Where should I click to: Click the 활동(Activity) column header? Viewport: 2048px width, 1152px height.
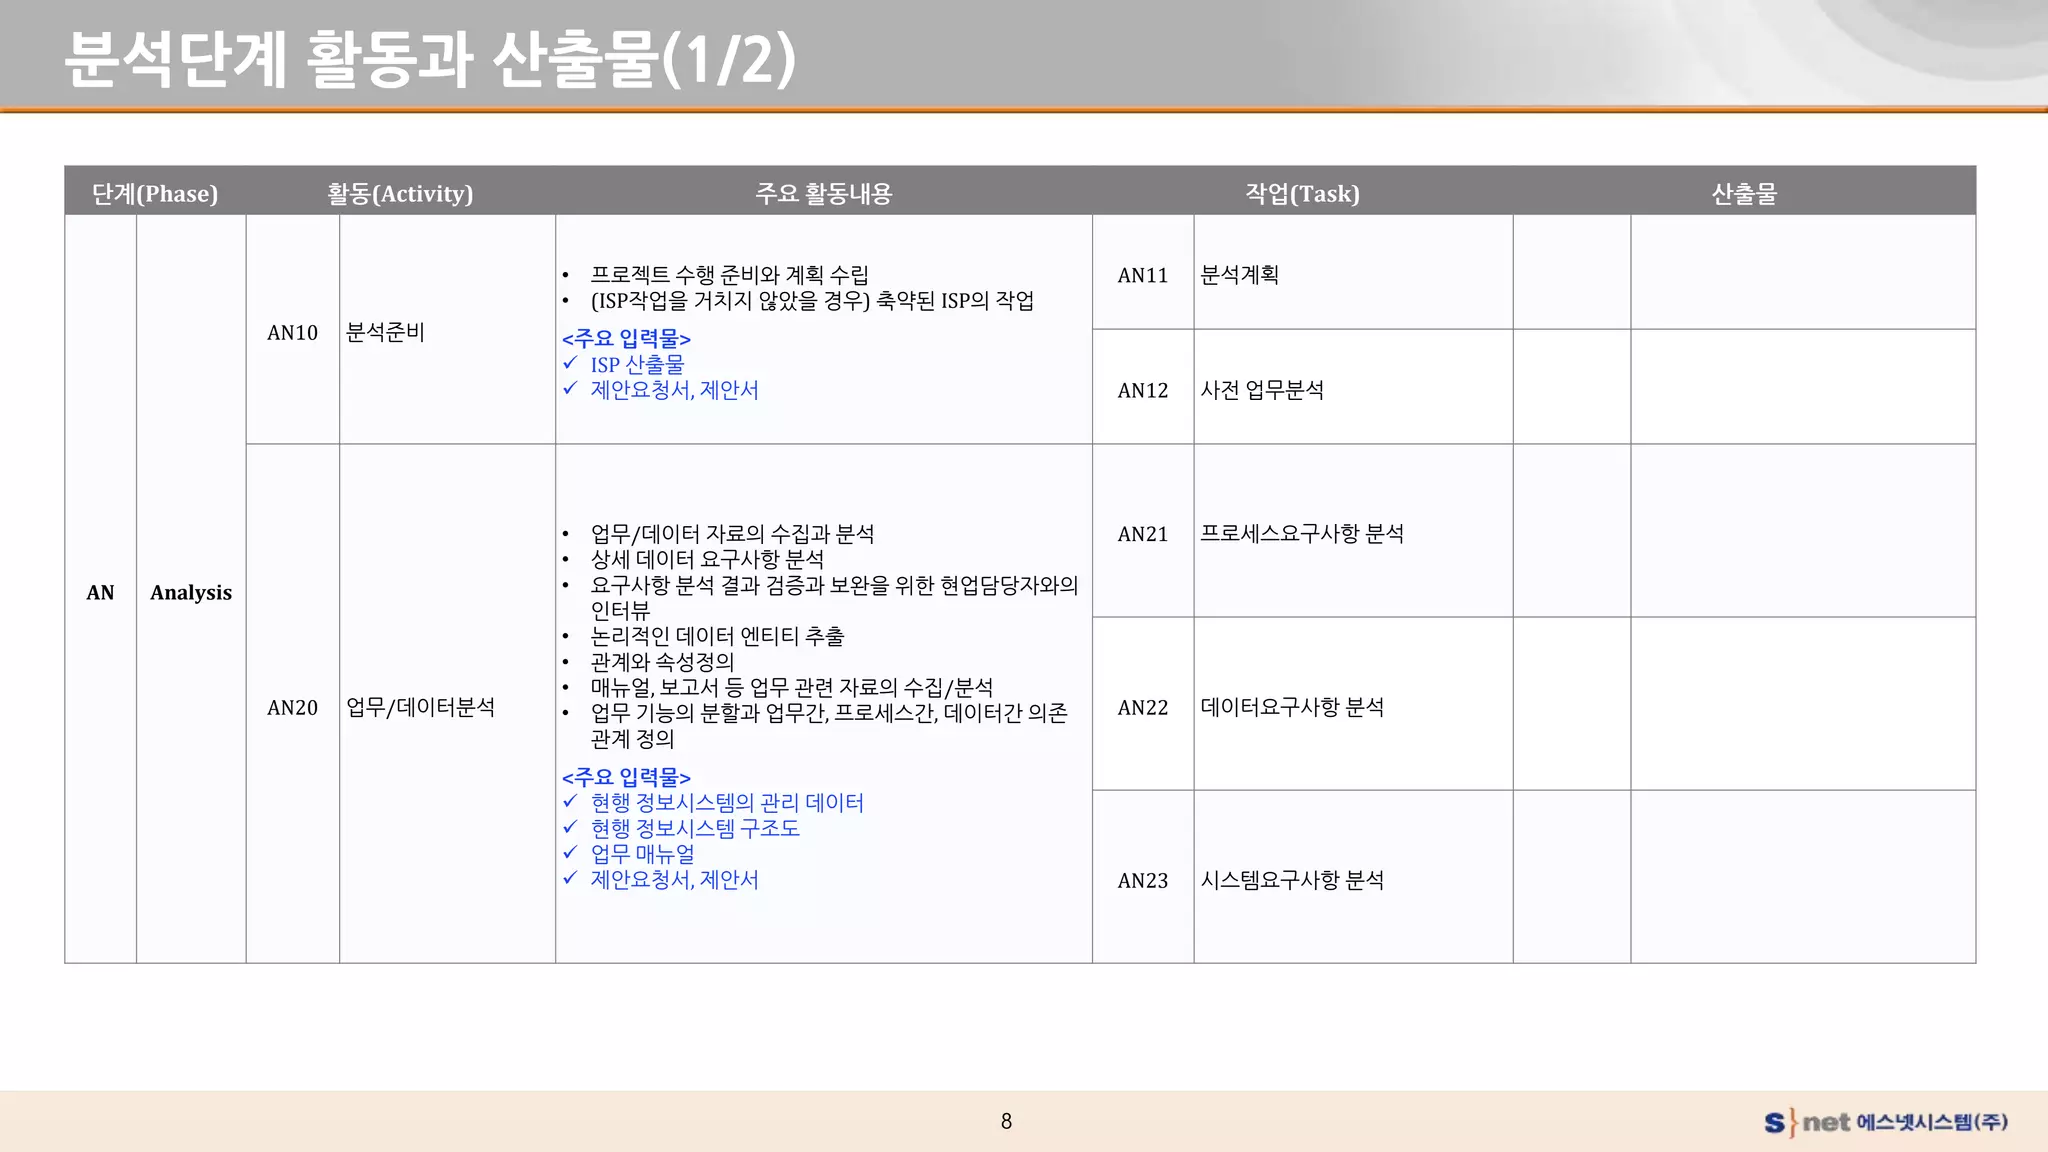pos(400,193)
